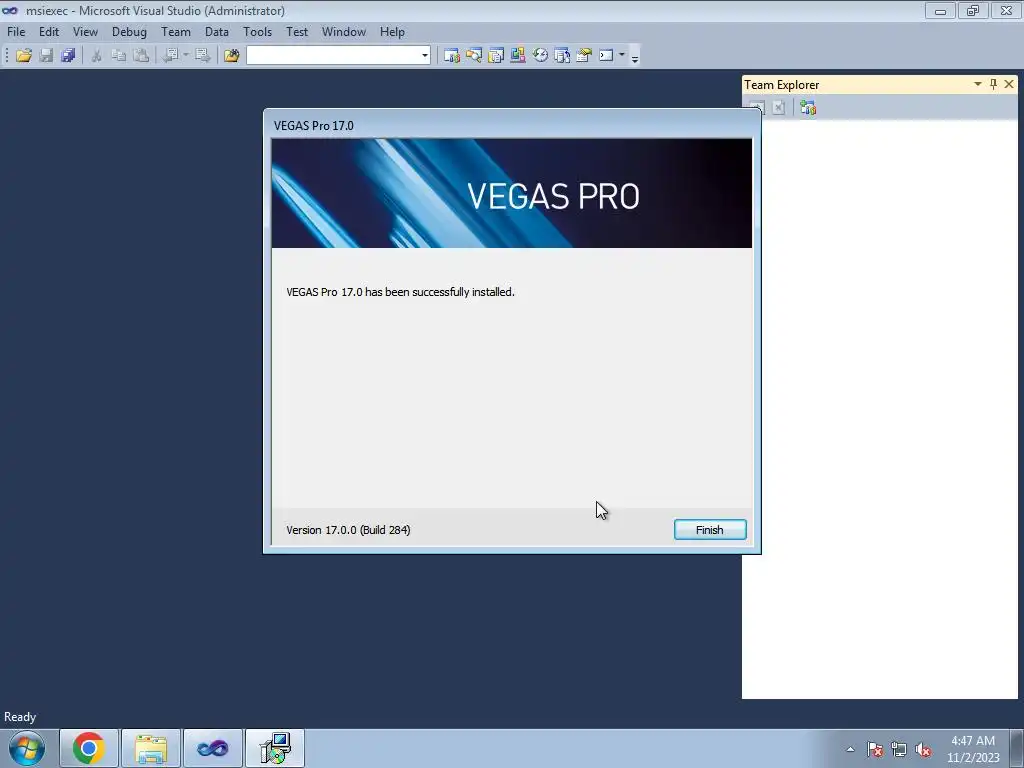
Task: Expand the Find combo box dropdown arrow
Action: 424,56
